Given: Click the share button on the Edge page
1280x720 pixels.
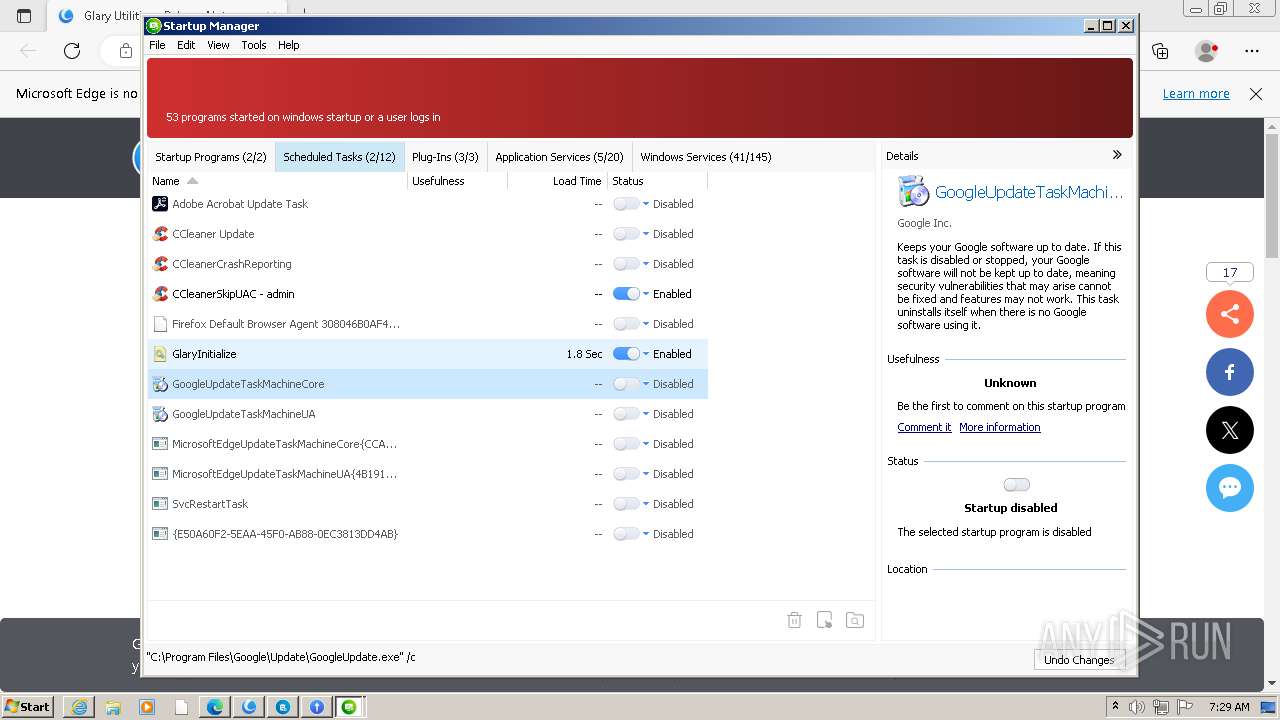Looking at the screenshot, I should (1230, 314).
